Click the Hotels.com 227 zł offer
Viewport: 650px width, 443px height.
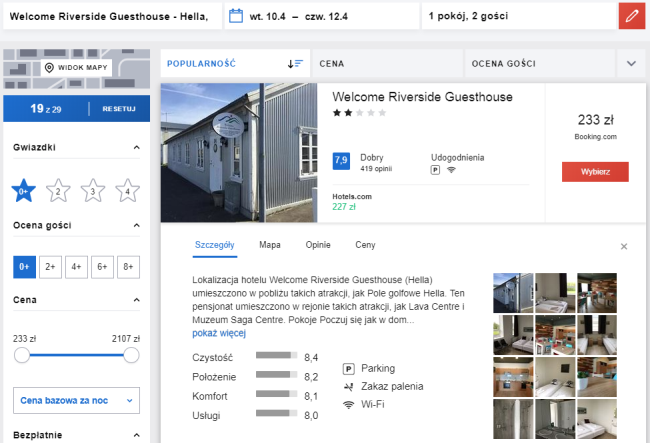tap(352, 202)
